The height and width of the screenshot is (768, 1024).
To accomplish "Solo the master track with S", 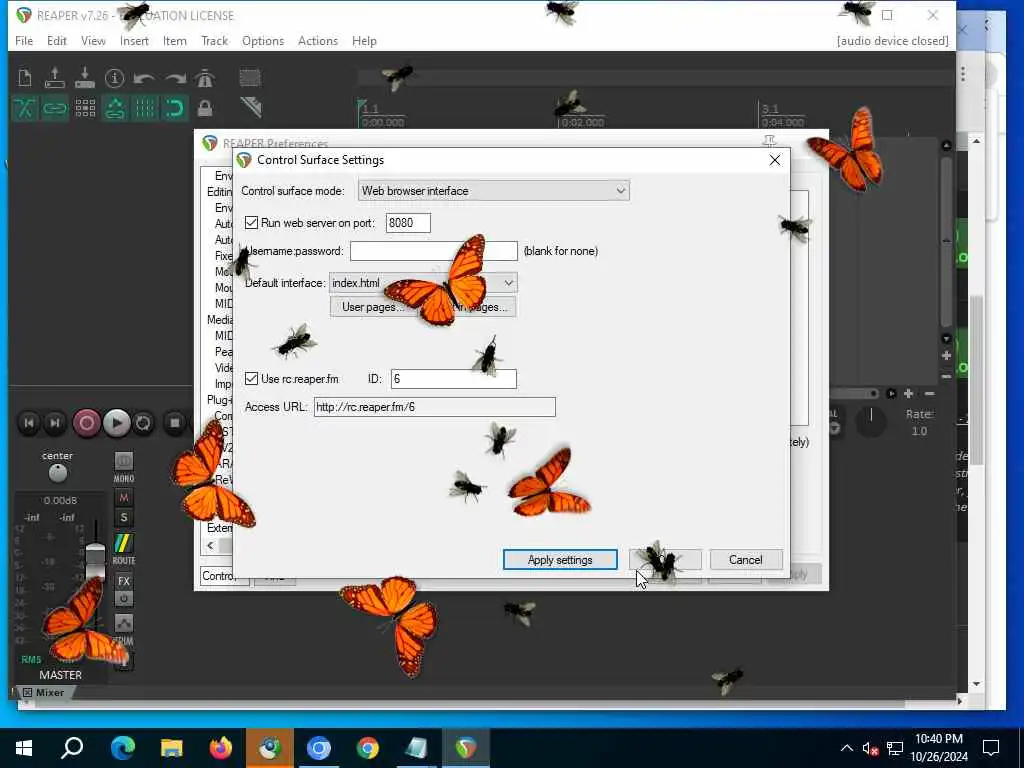I will (123, 518).
